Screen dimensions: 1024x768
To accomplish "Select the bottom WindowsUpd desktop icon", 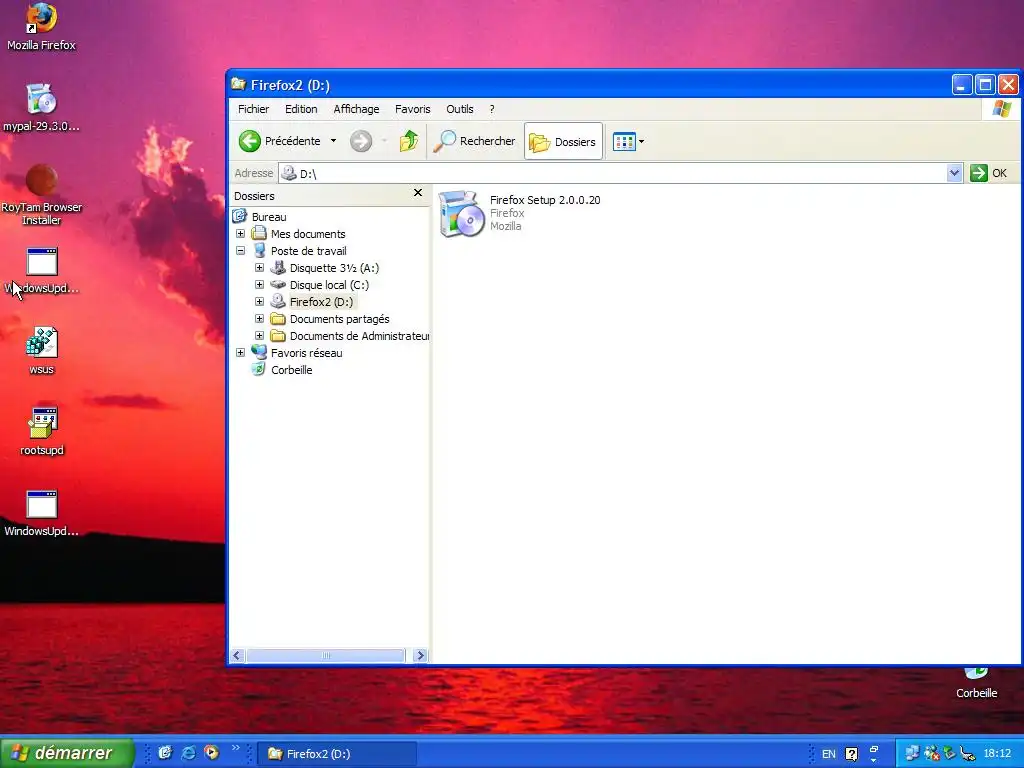I will [x=41, y=513].
